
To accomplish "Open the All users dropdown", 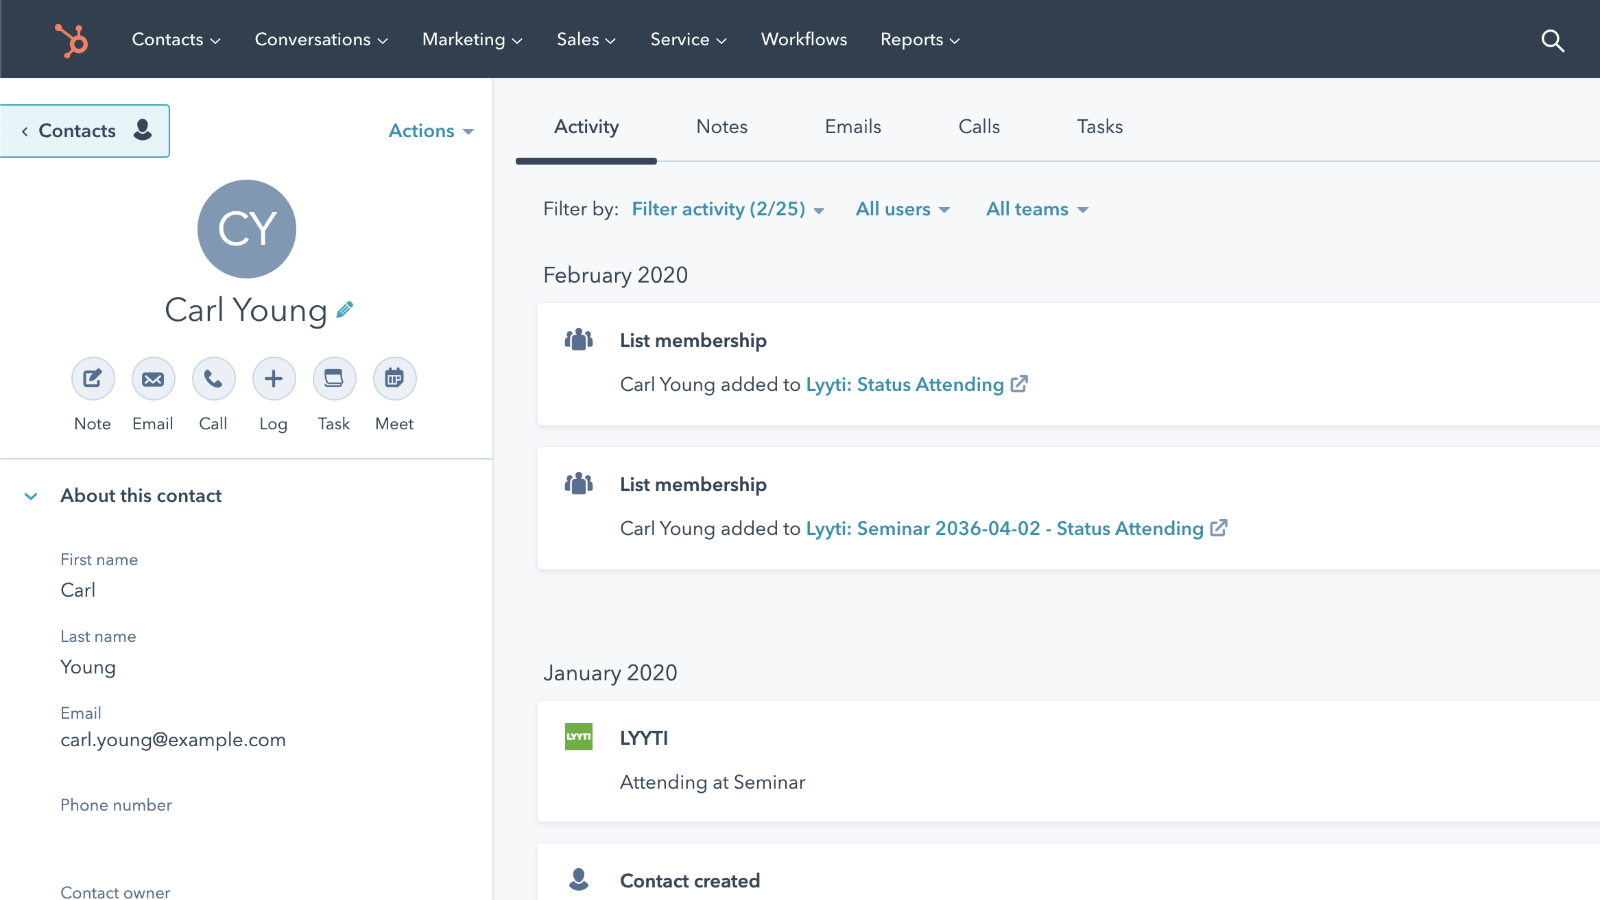I will coord(901,209).
